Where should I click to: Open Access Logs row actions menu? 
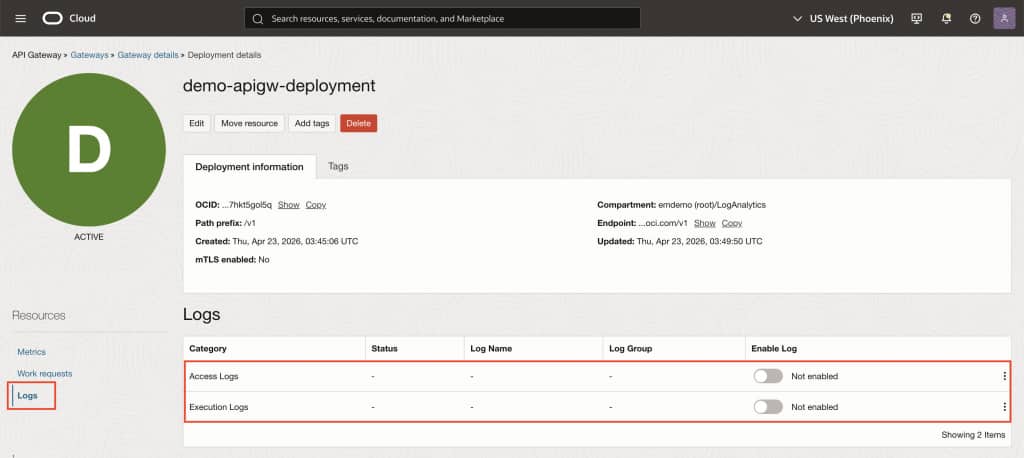click(1004, 376)
